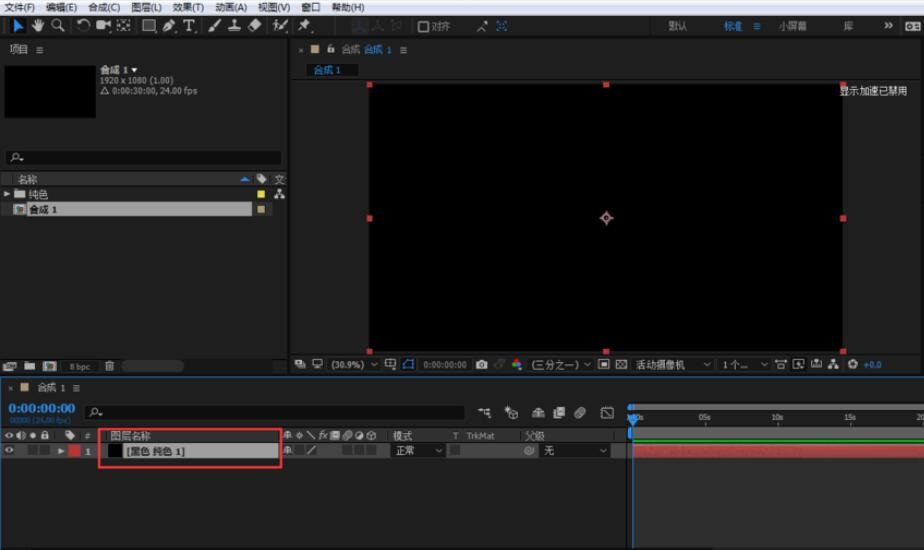The image size is (924, 550).
Task: Toggle visibility eye of 黑色 纯色 1 layer
Action: (9, 450)
